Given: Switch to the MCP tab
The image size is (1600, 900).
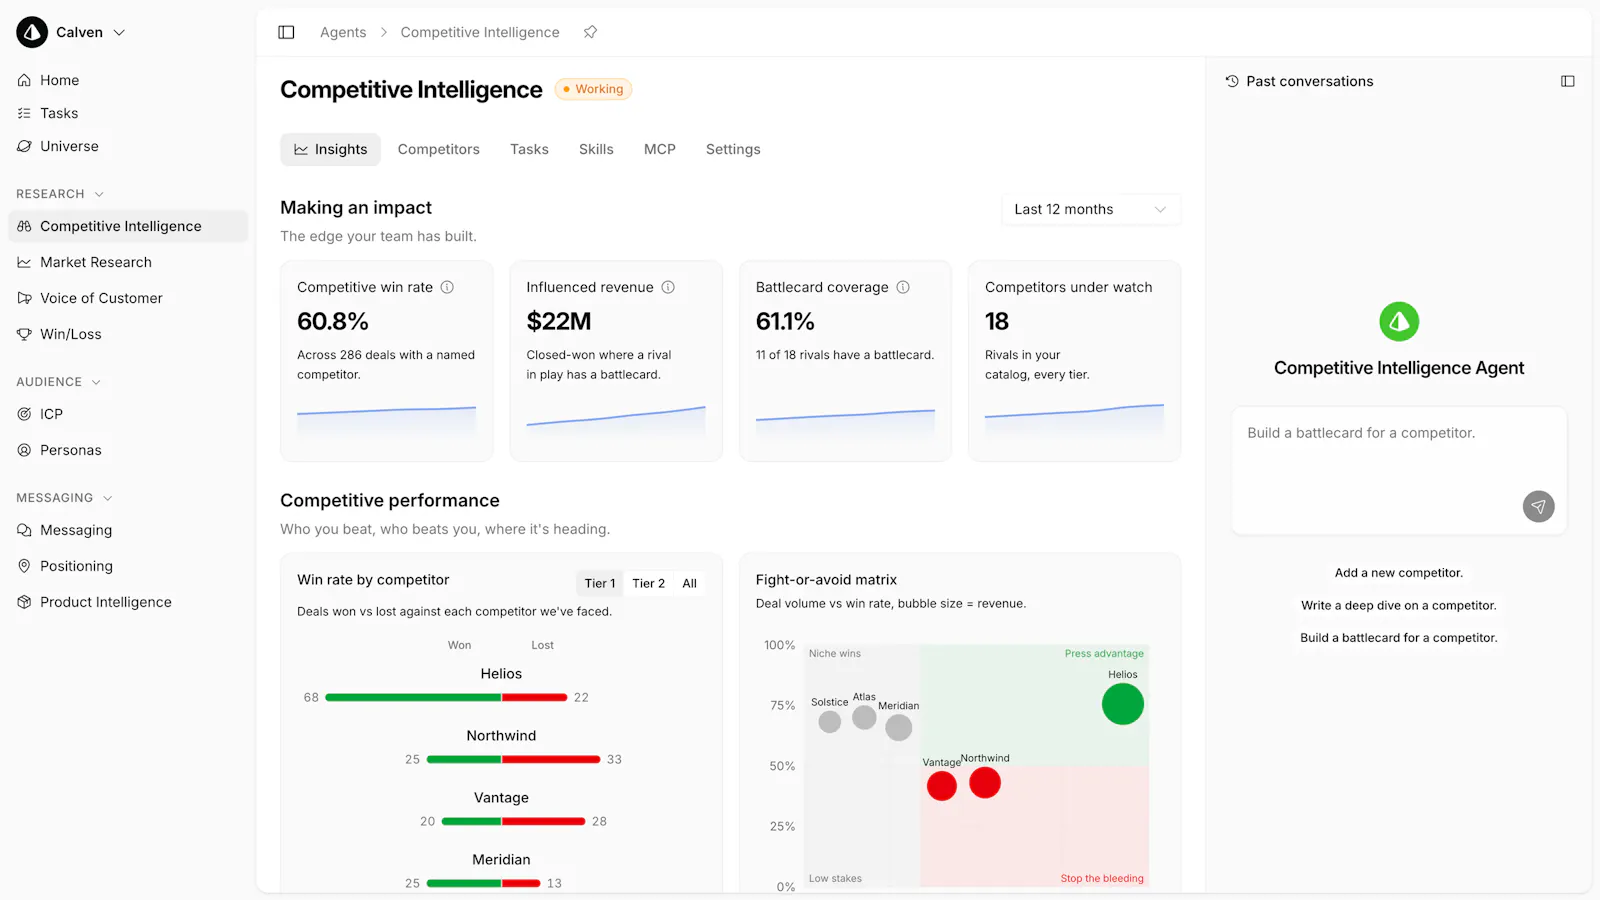Looking at the screenshot, I should click(x=660, y=149).
